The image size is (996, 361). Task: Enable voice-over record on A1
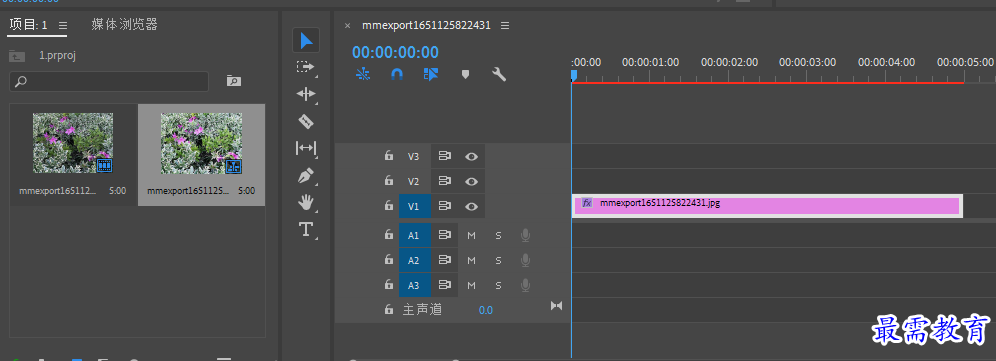pyautogui.click(x=525, y=235)
